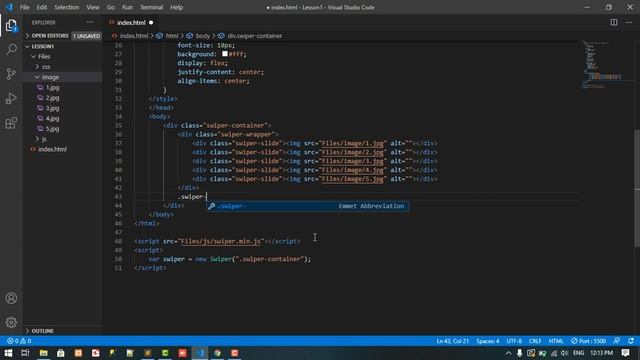640x360 pixels.
Task: Open the Terminal menu
Action: point(151,7)
